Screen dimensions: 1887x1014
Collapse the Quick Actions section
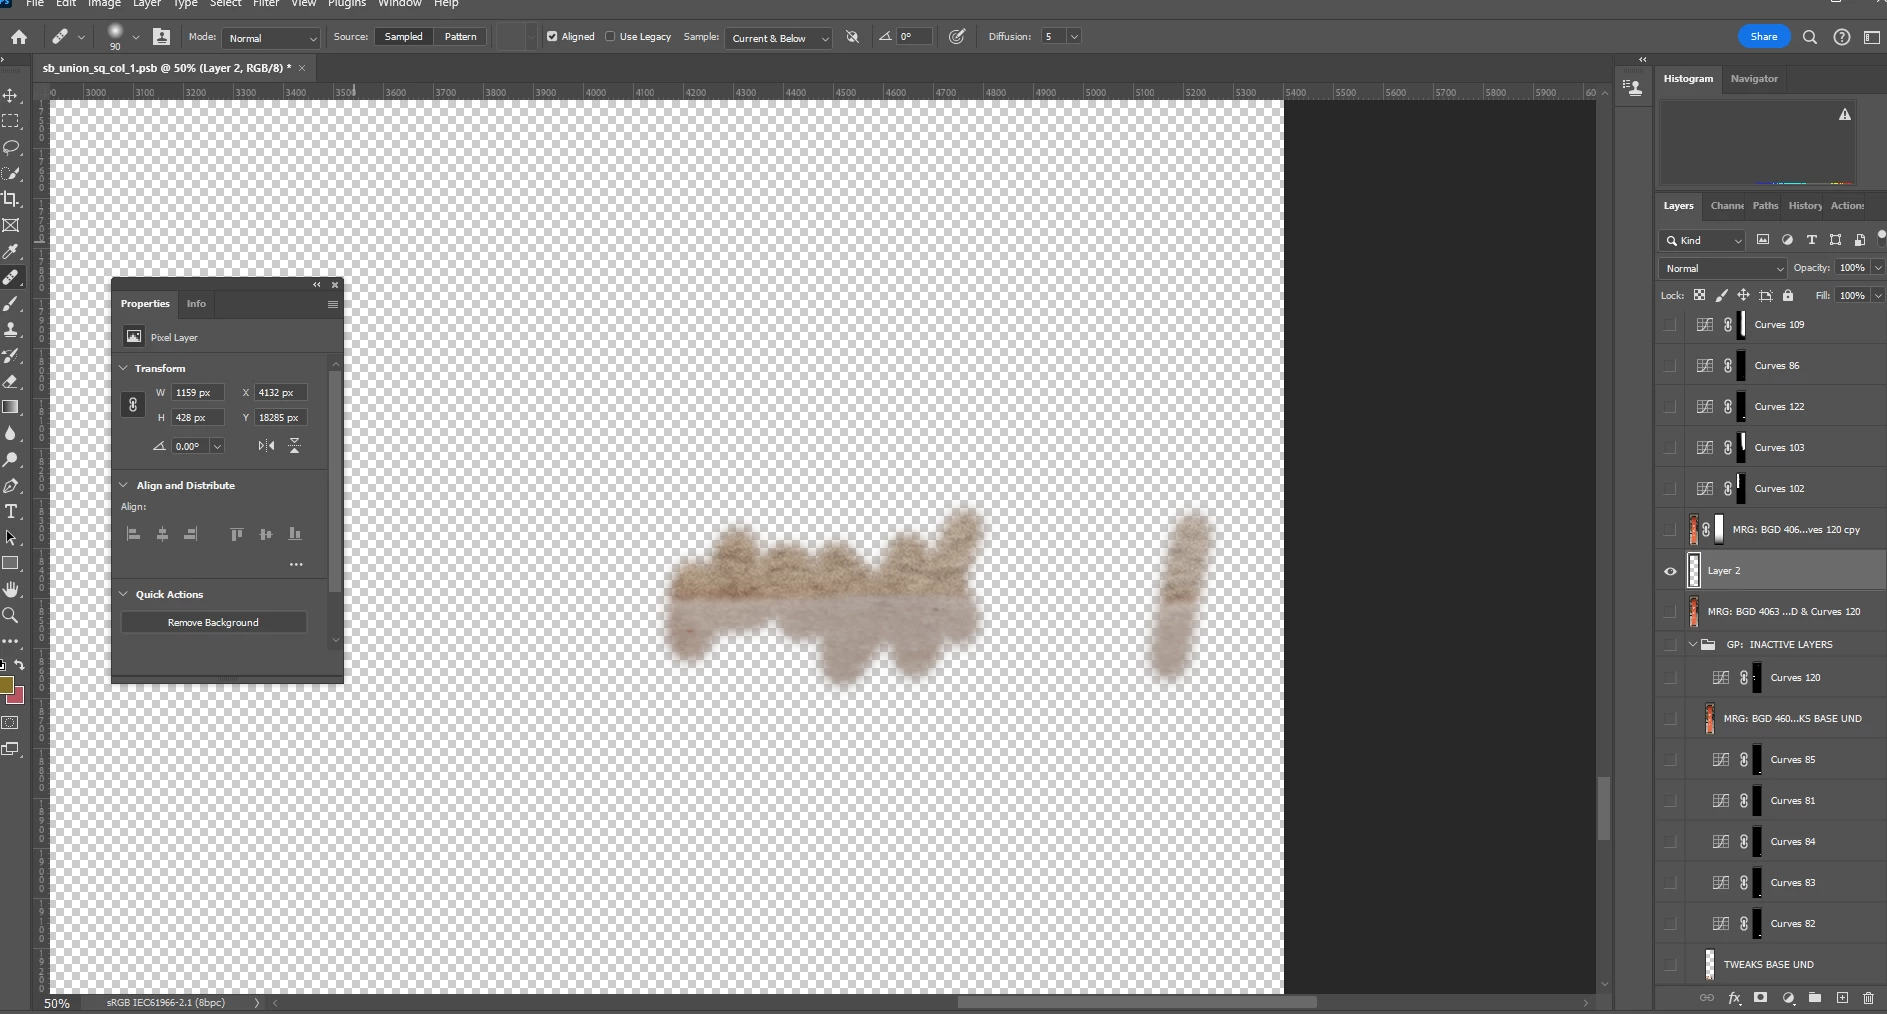[x=124, y=594]
